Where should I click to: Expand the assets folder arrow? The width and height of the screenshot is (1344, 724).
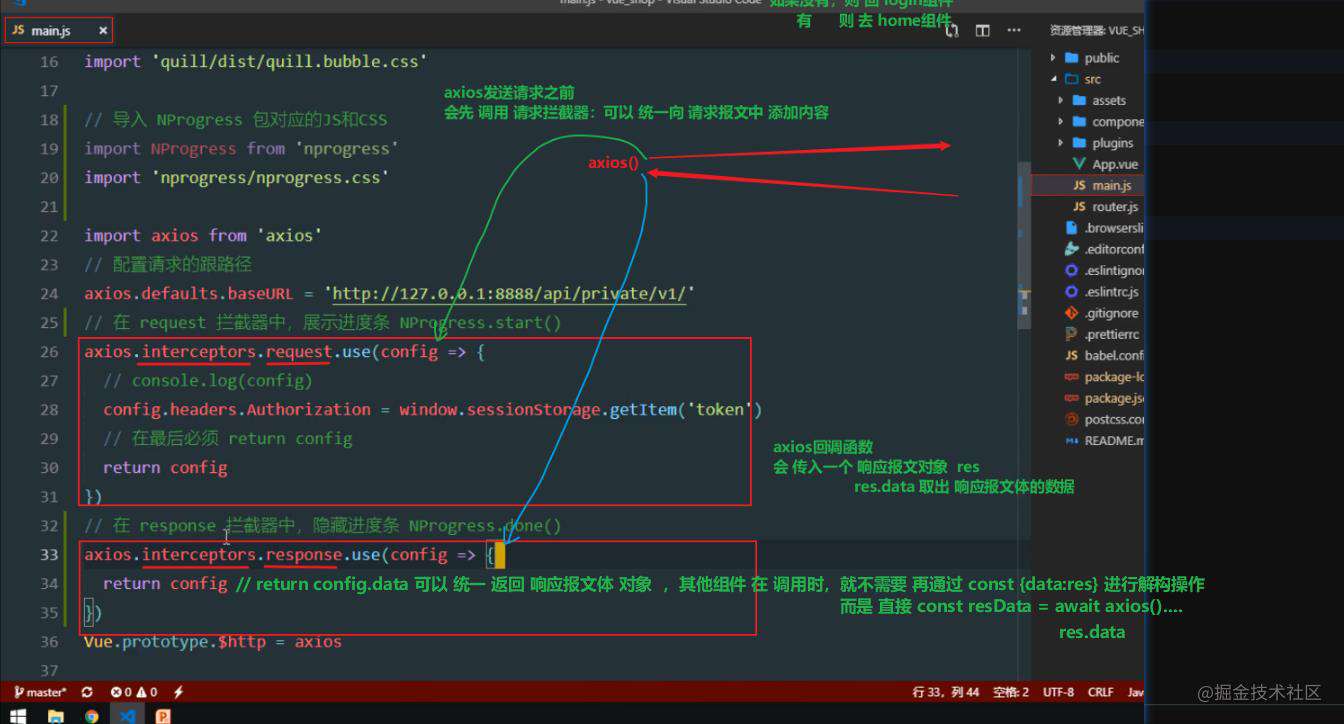pyautogui.click(x=1061, y=100)
